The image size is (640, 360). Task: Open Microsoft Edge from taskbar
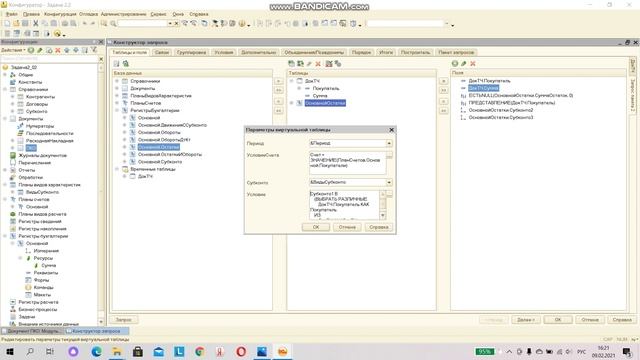pyautogui.click(x=97, y=351)
